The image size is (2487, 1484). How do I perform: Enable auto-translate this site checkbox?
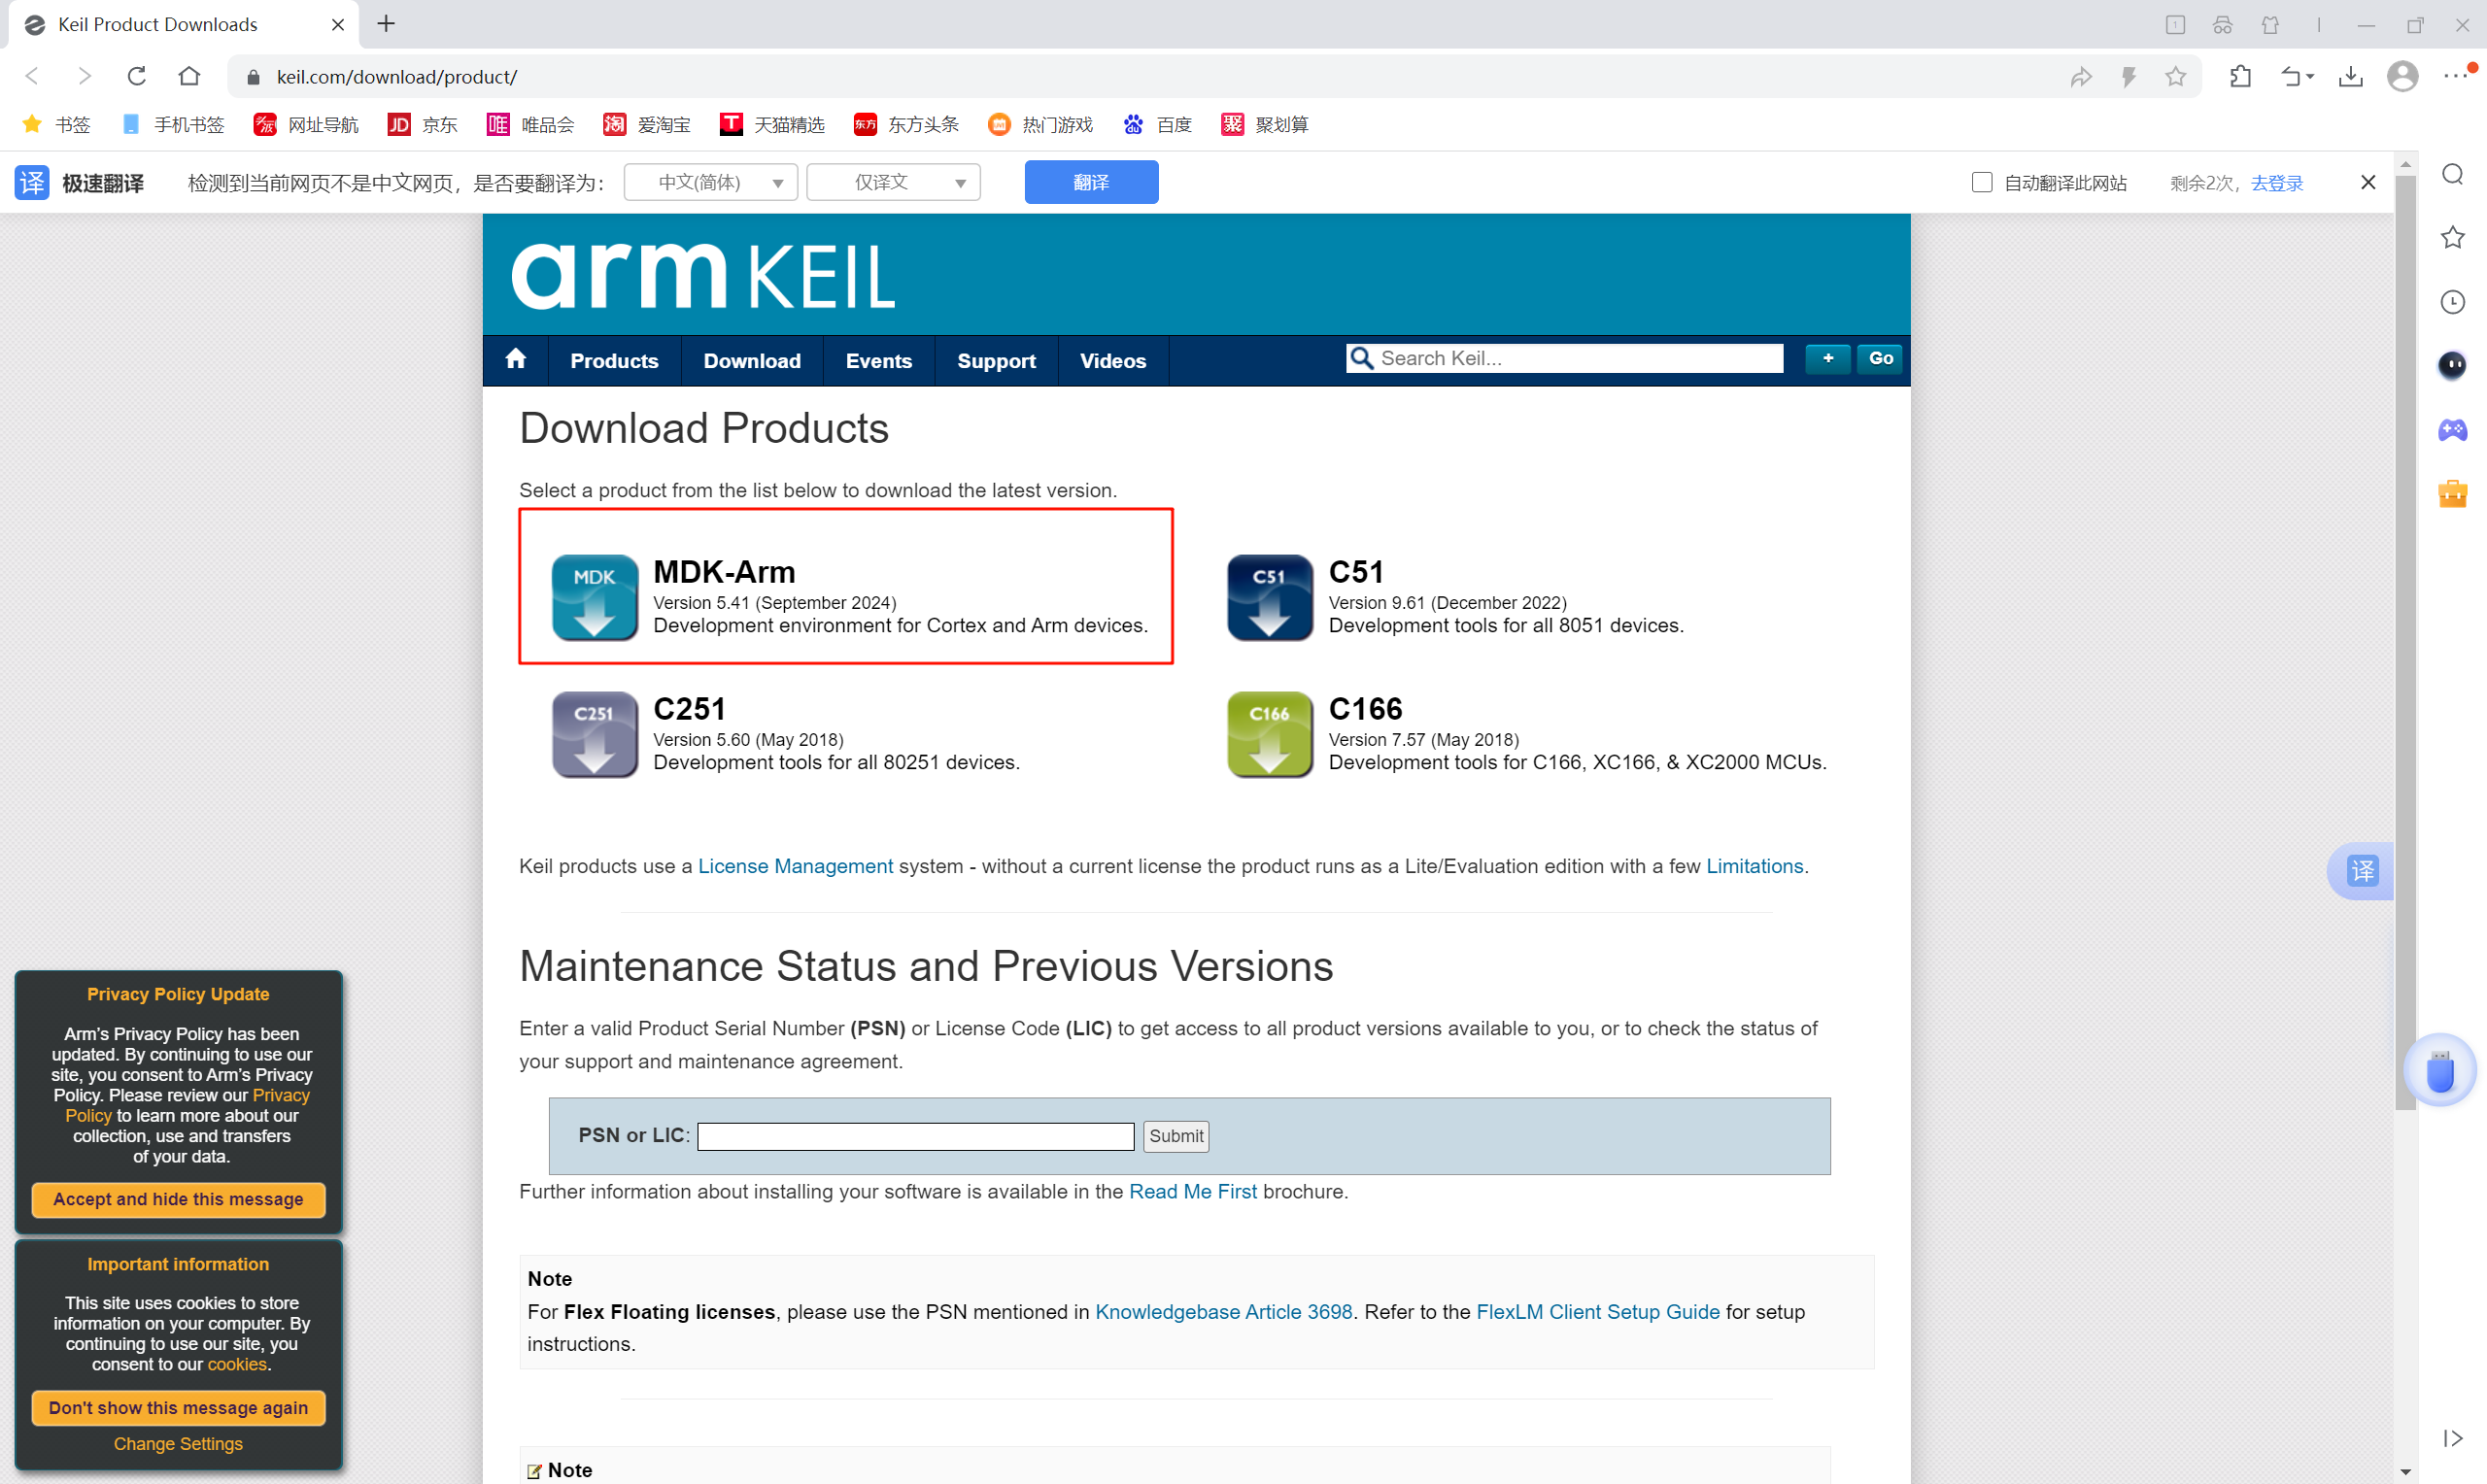coord(1981,183)
